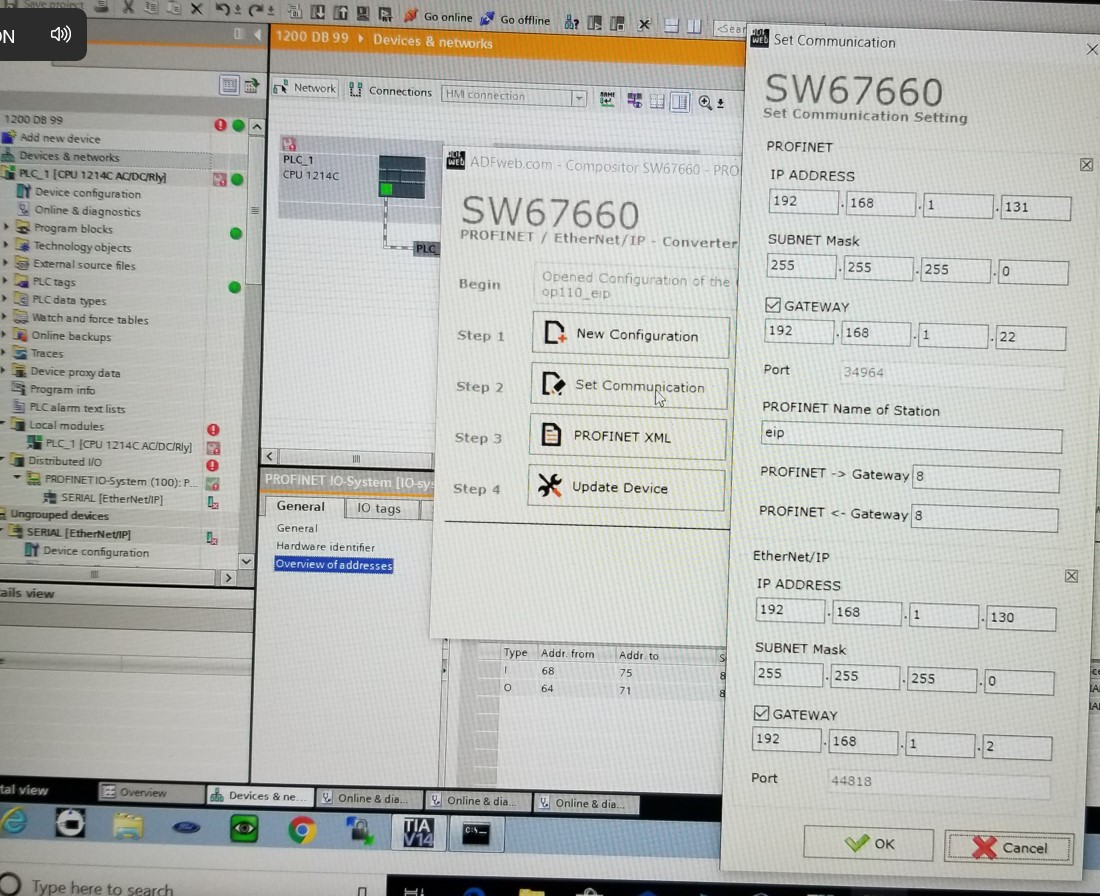Click the Download to device icon
Image resolution: width=1100 pixels, height=896 pixels.
[318, 12]
